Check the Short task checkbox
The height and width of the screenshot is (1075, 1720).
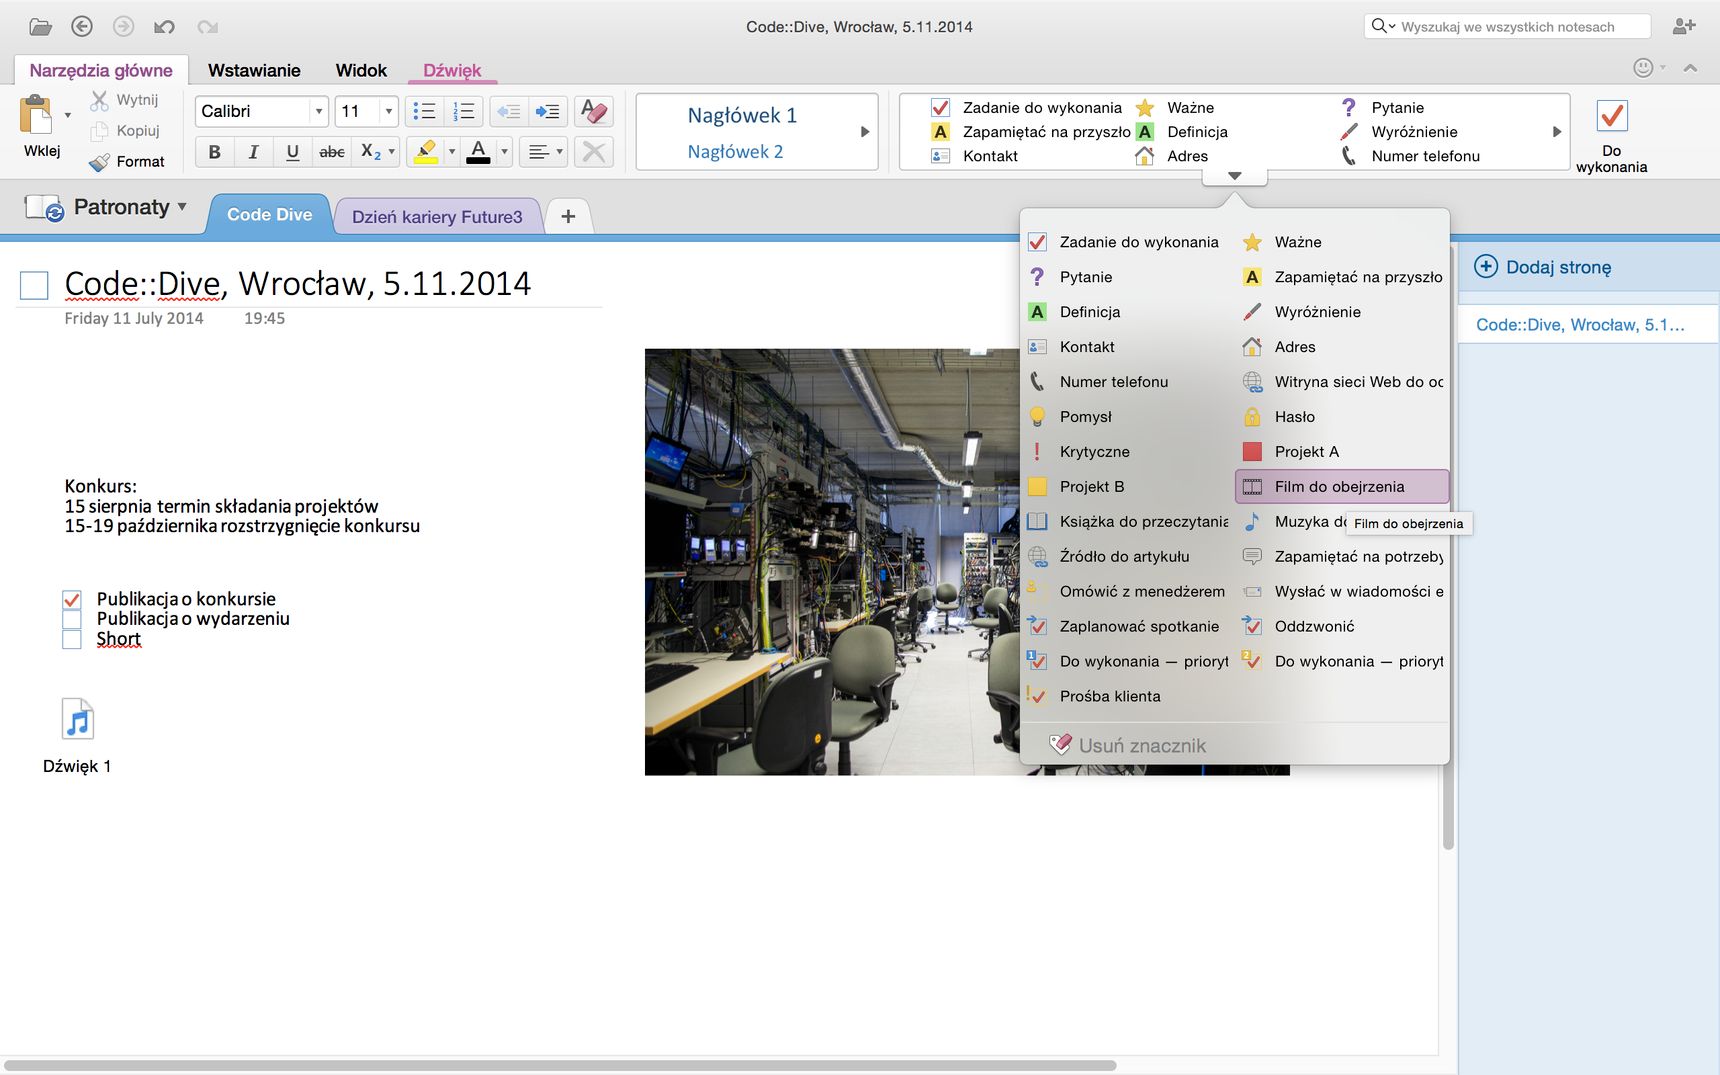(x=72, y=640)
